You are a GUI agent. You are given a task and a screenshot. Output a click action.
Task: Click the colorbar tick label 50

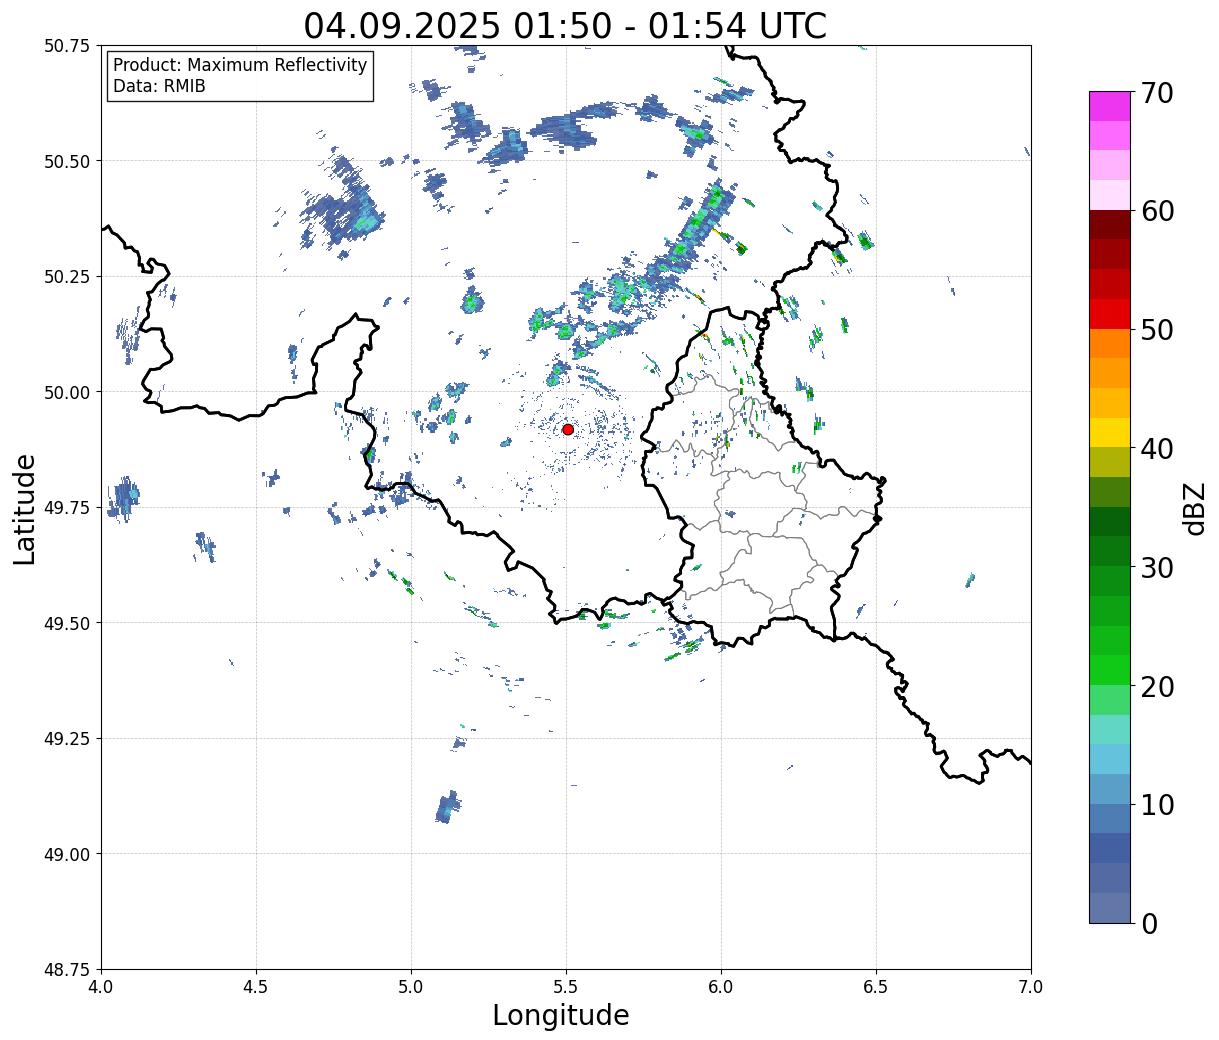tap(1157, 330)
